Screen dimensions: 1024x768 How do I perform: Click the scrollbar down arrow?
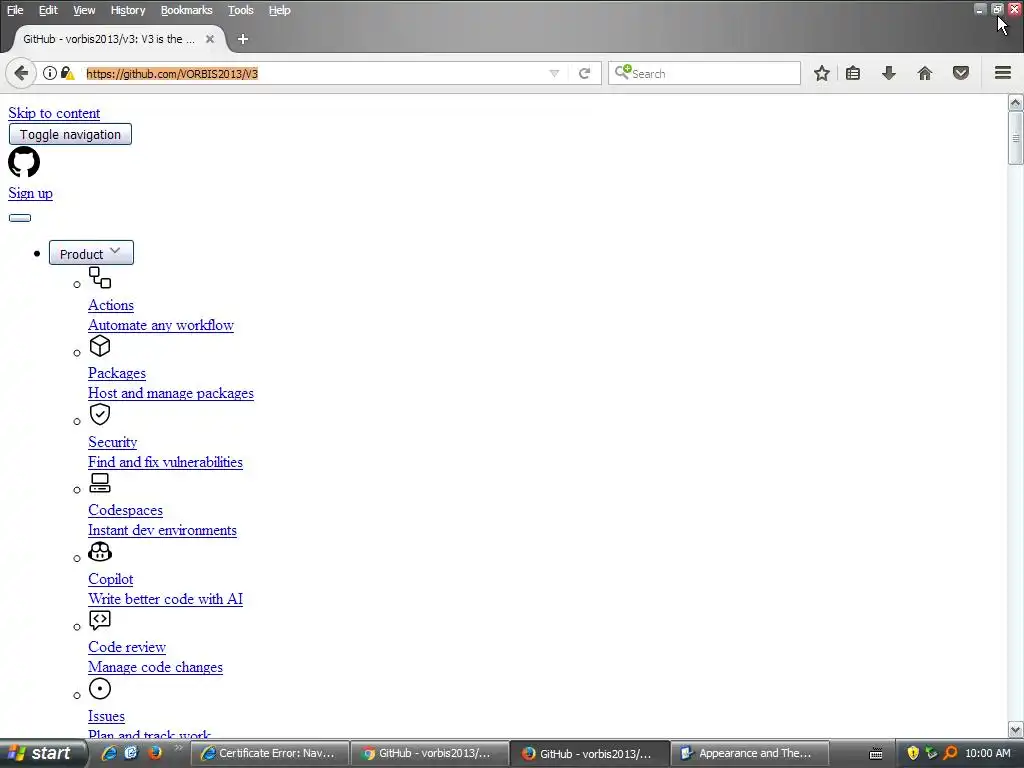click(x=1015, y=730)
